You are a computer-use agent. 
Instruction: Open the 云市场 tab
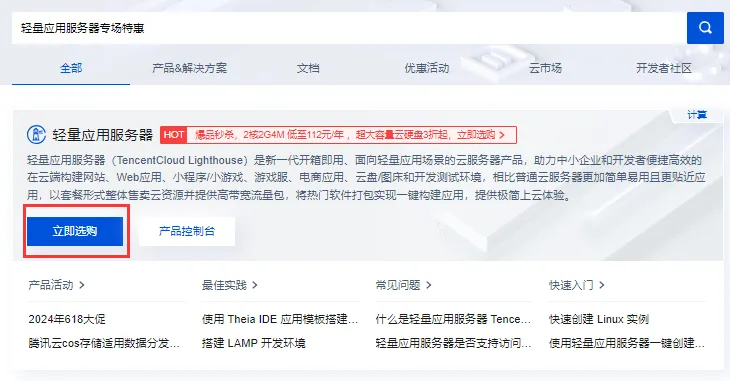point(545,68)
